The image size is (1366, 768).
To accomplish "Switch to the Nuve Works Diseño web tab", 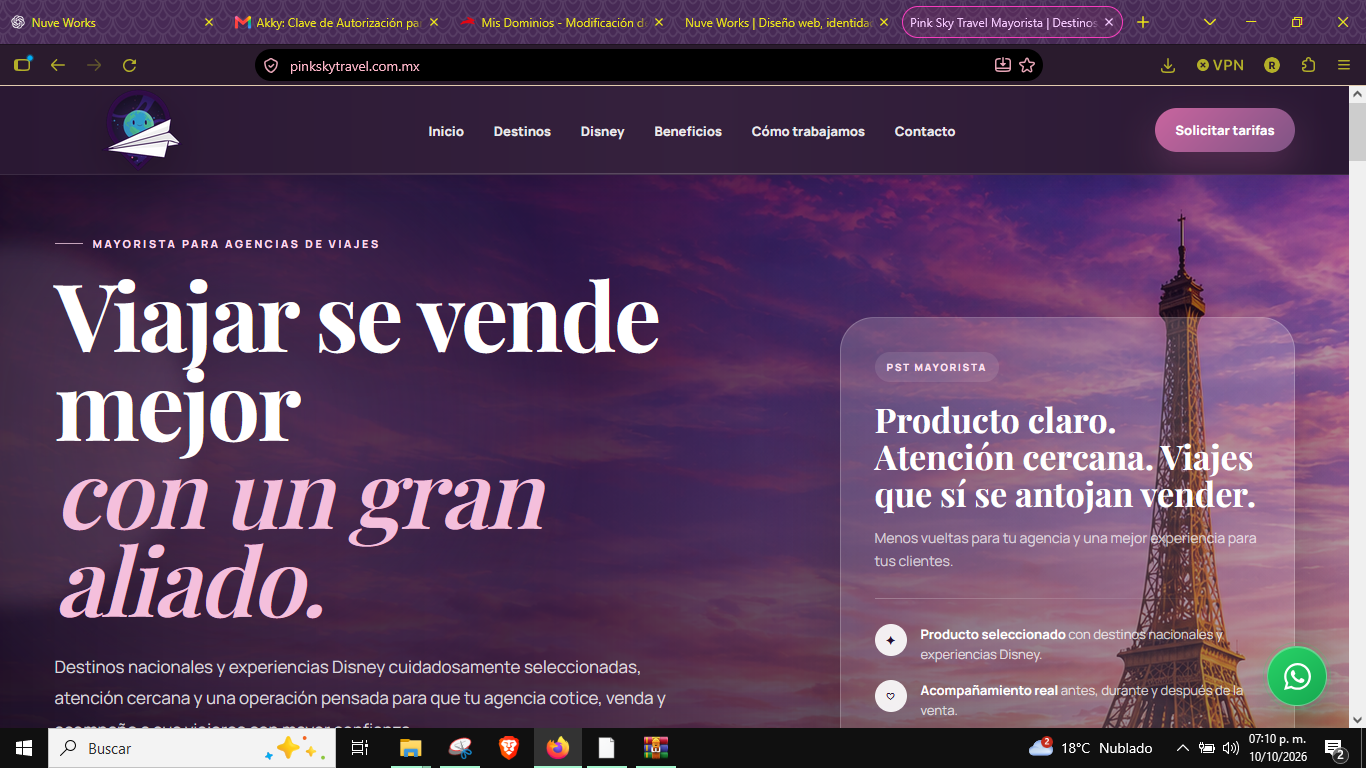I will [786, 22].
